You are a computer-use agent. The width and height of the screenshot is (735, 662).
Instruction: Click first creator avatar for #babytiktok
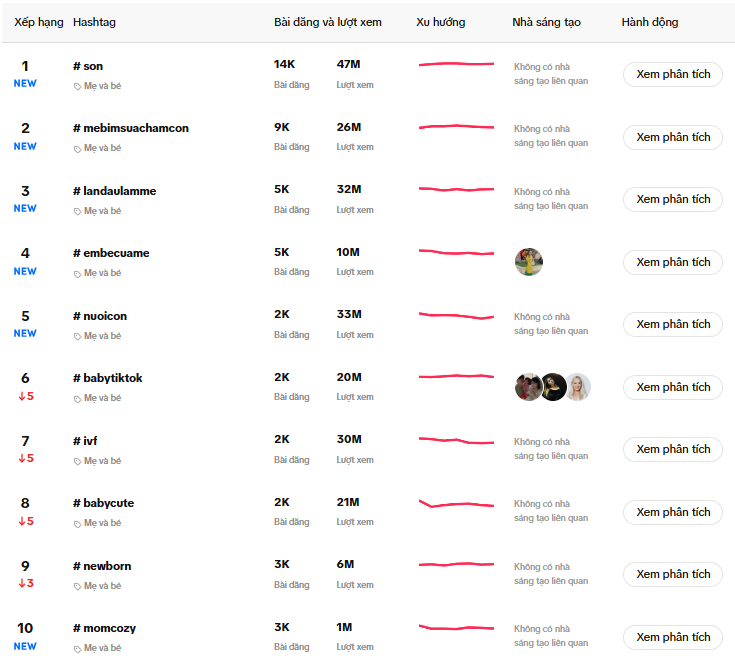tap(528, 387)
